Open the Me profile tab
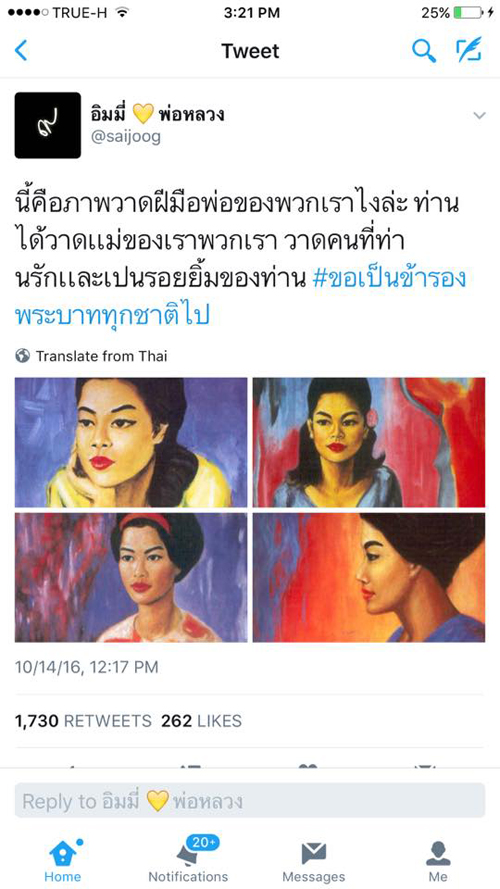Screen dimensions: 500x889 (x=438, y=861)
